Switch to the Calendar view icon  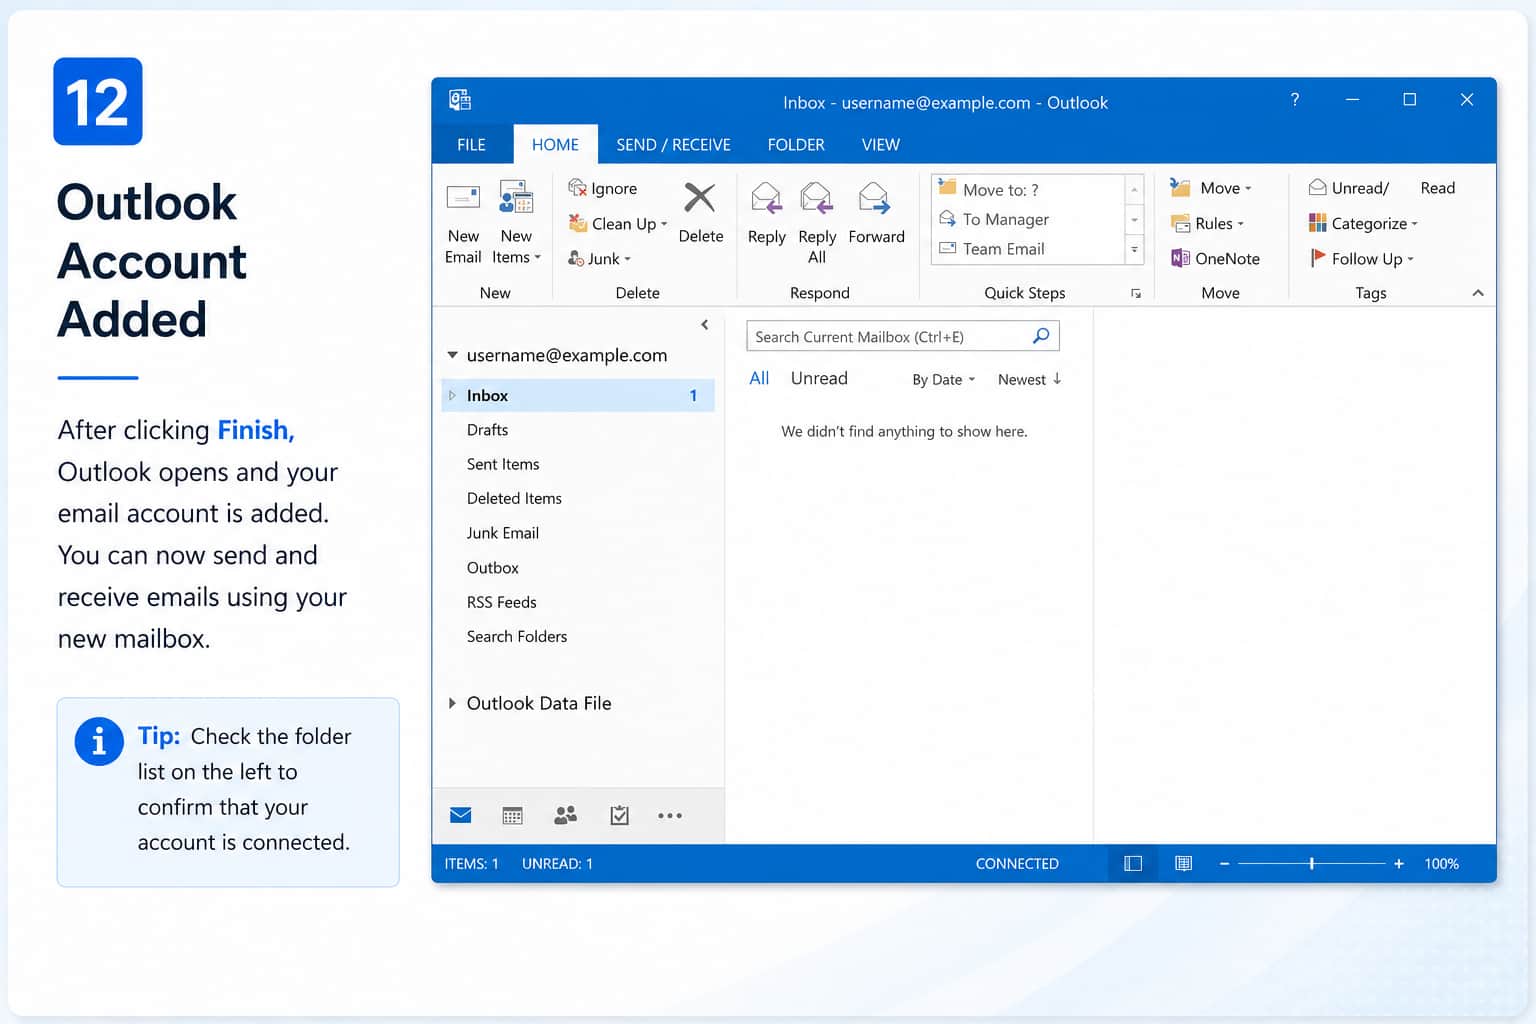click(513, 816)
